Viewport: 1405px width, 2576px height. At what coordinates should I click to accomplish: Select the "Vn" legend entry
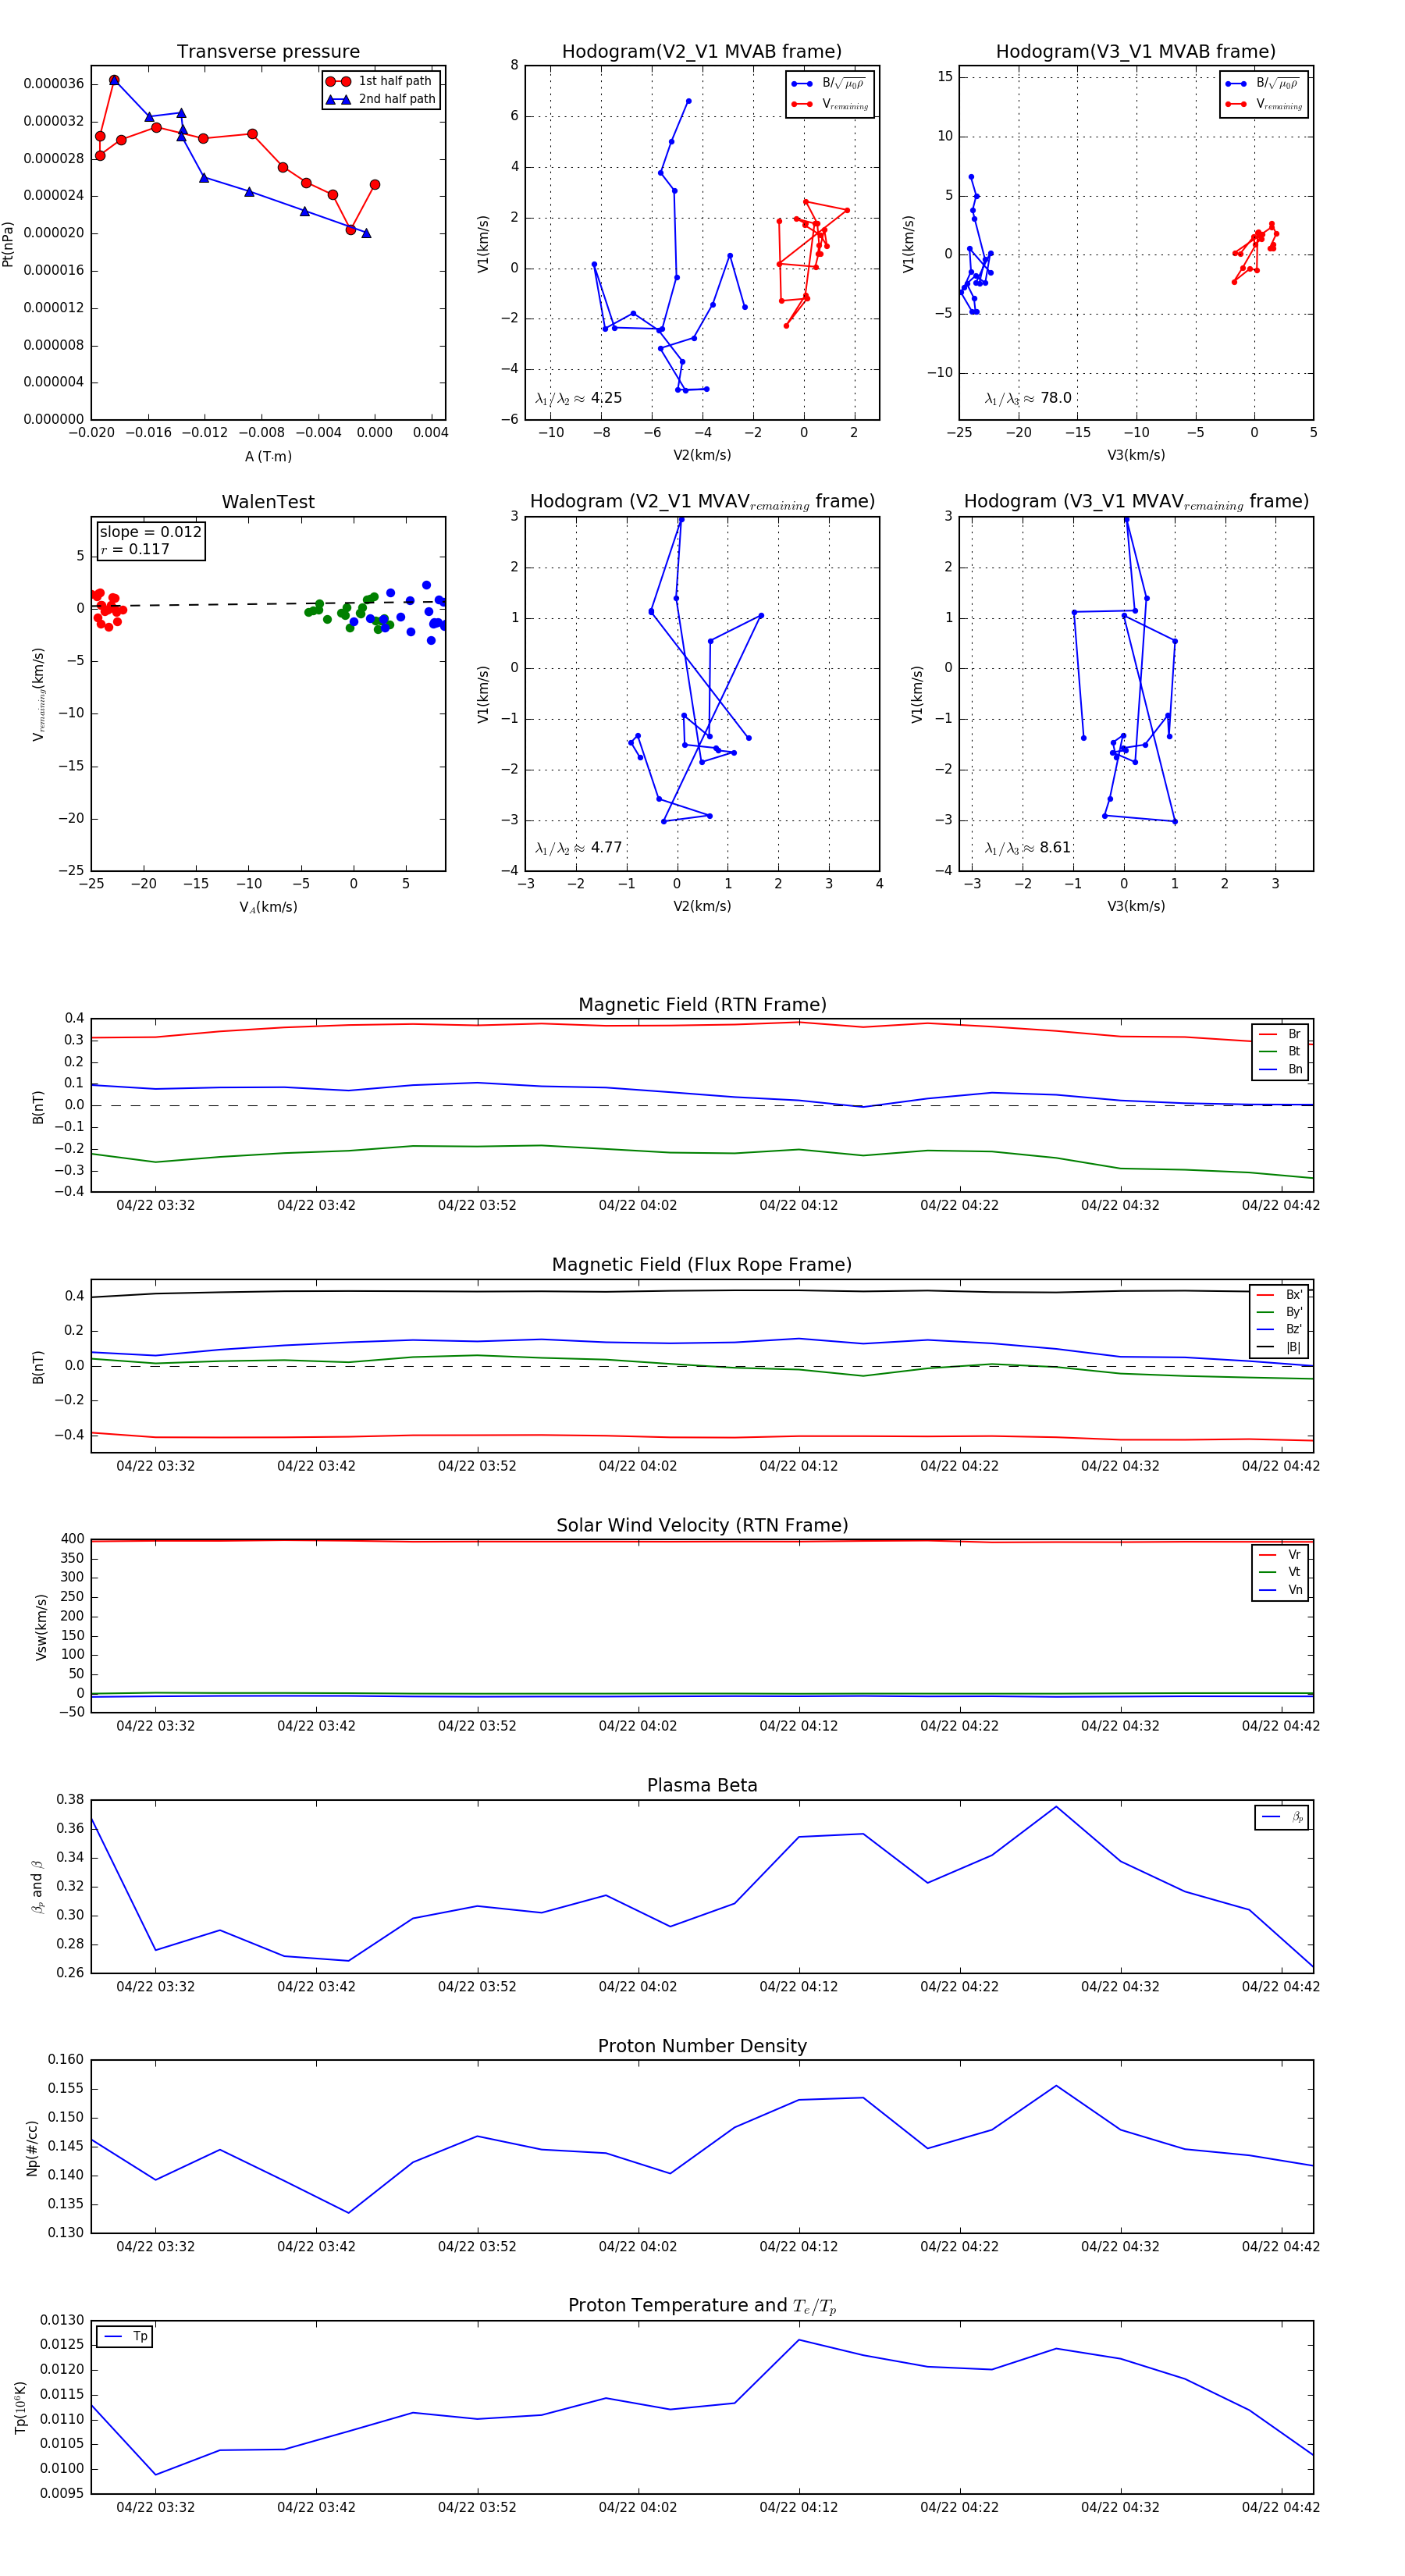point(1280,1590)
